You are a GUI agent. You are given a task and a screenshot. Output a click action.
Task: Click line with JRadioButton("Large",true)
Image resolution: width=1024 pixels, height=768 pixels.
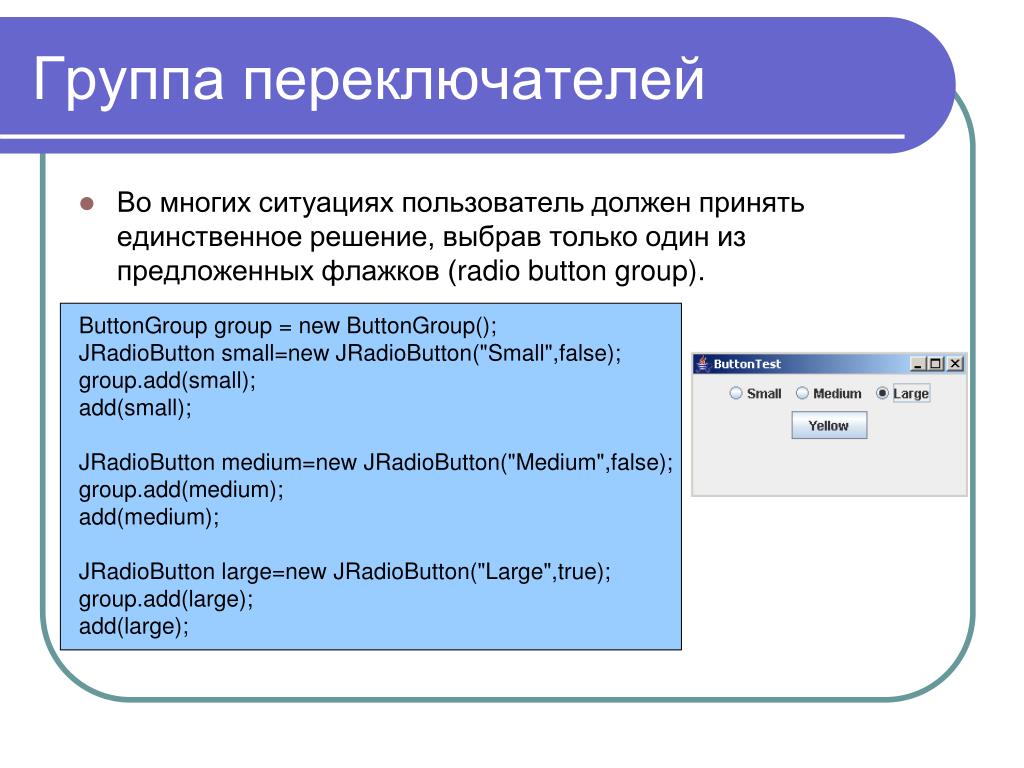pos(345,571)
